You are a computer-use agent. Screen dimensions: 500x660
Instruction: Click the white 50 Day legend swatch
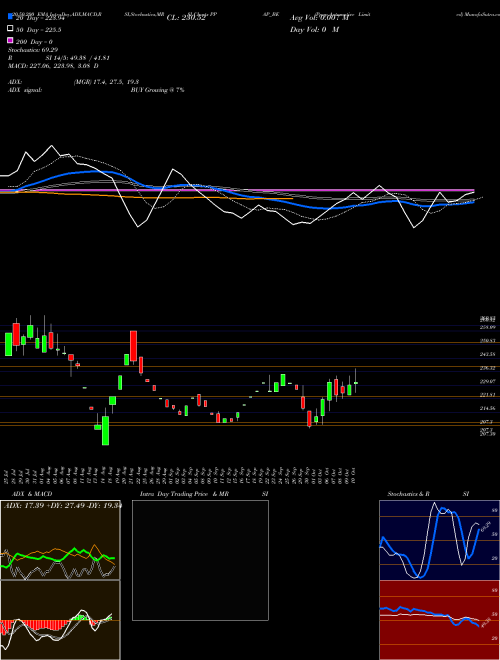tap(10, 29)
